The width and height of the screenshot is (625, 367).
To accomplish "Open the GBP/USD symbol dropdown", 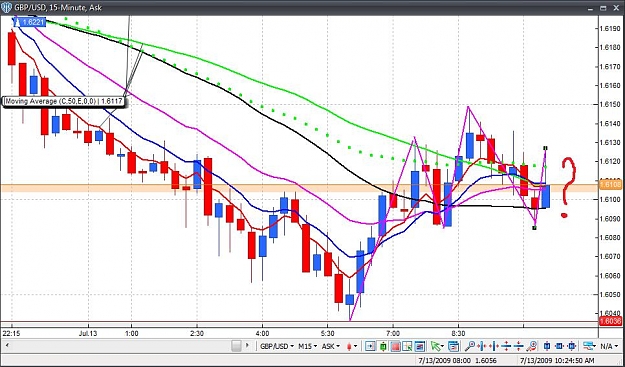I will [x=277, y=346].
